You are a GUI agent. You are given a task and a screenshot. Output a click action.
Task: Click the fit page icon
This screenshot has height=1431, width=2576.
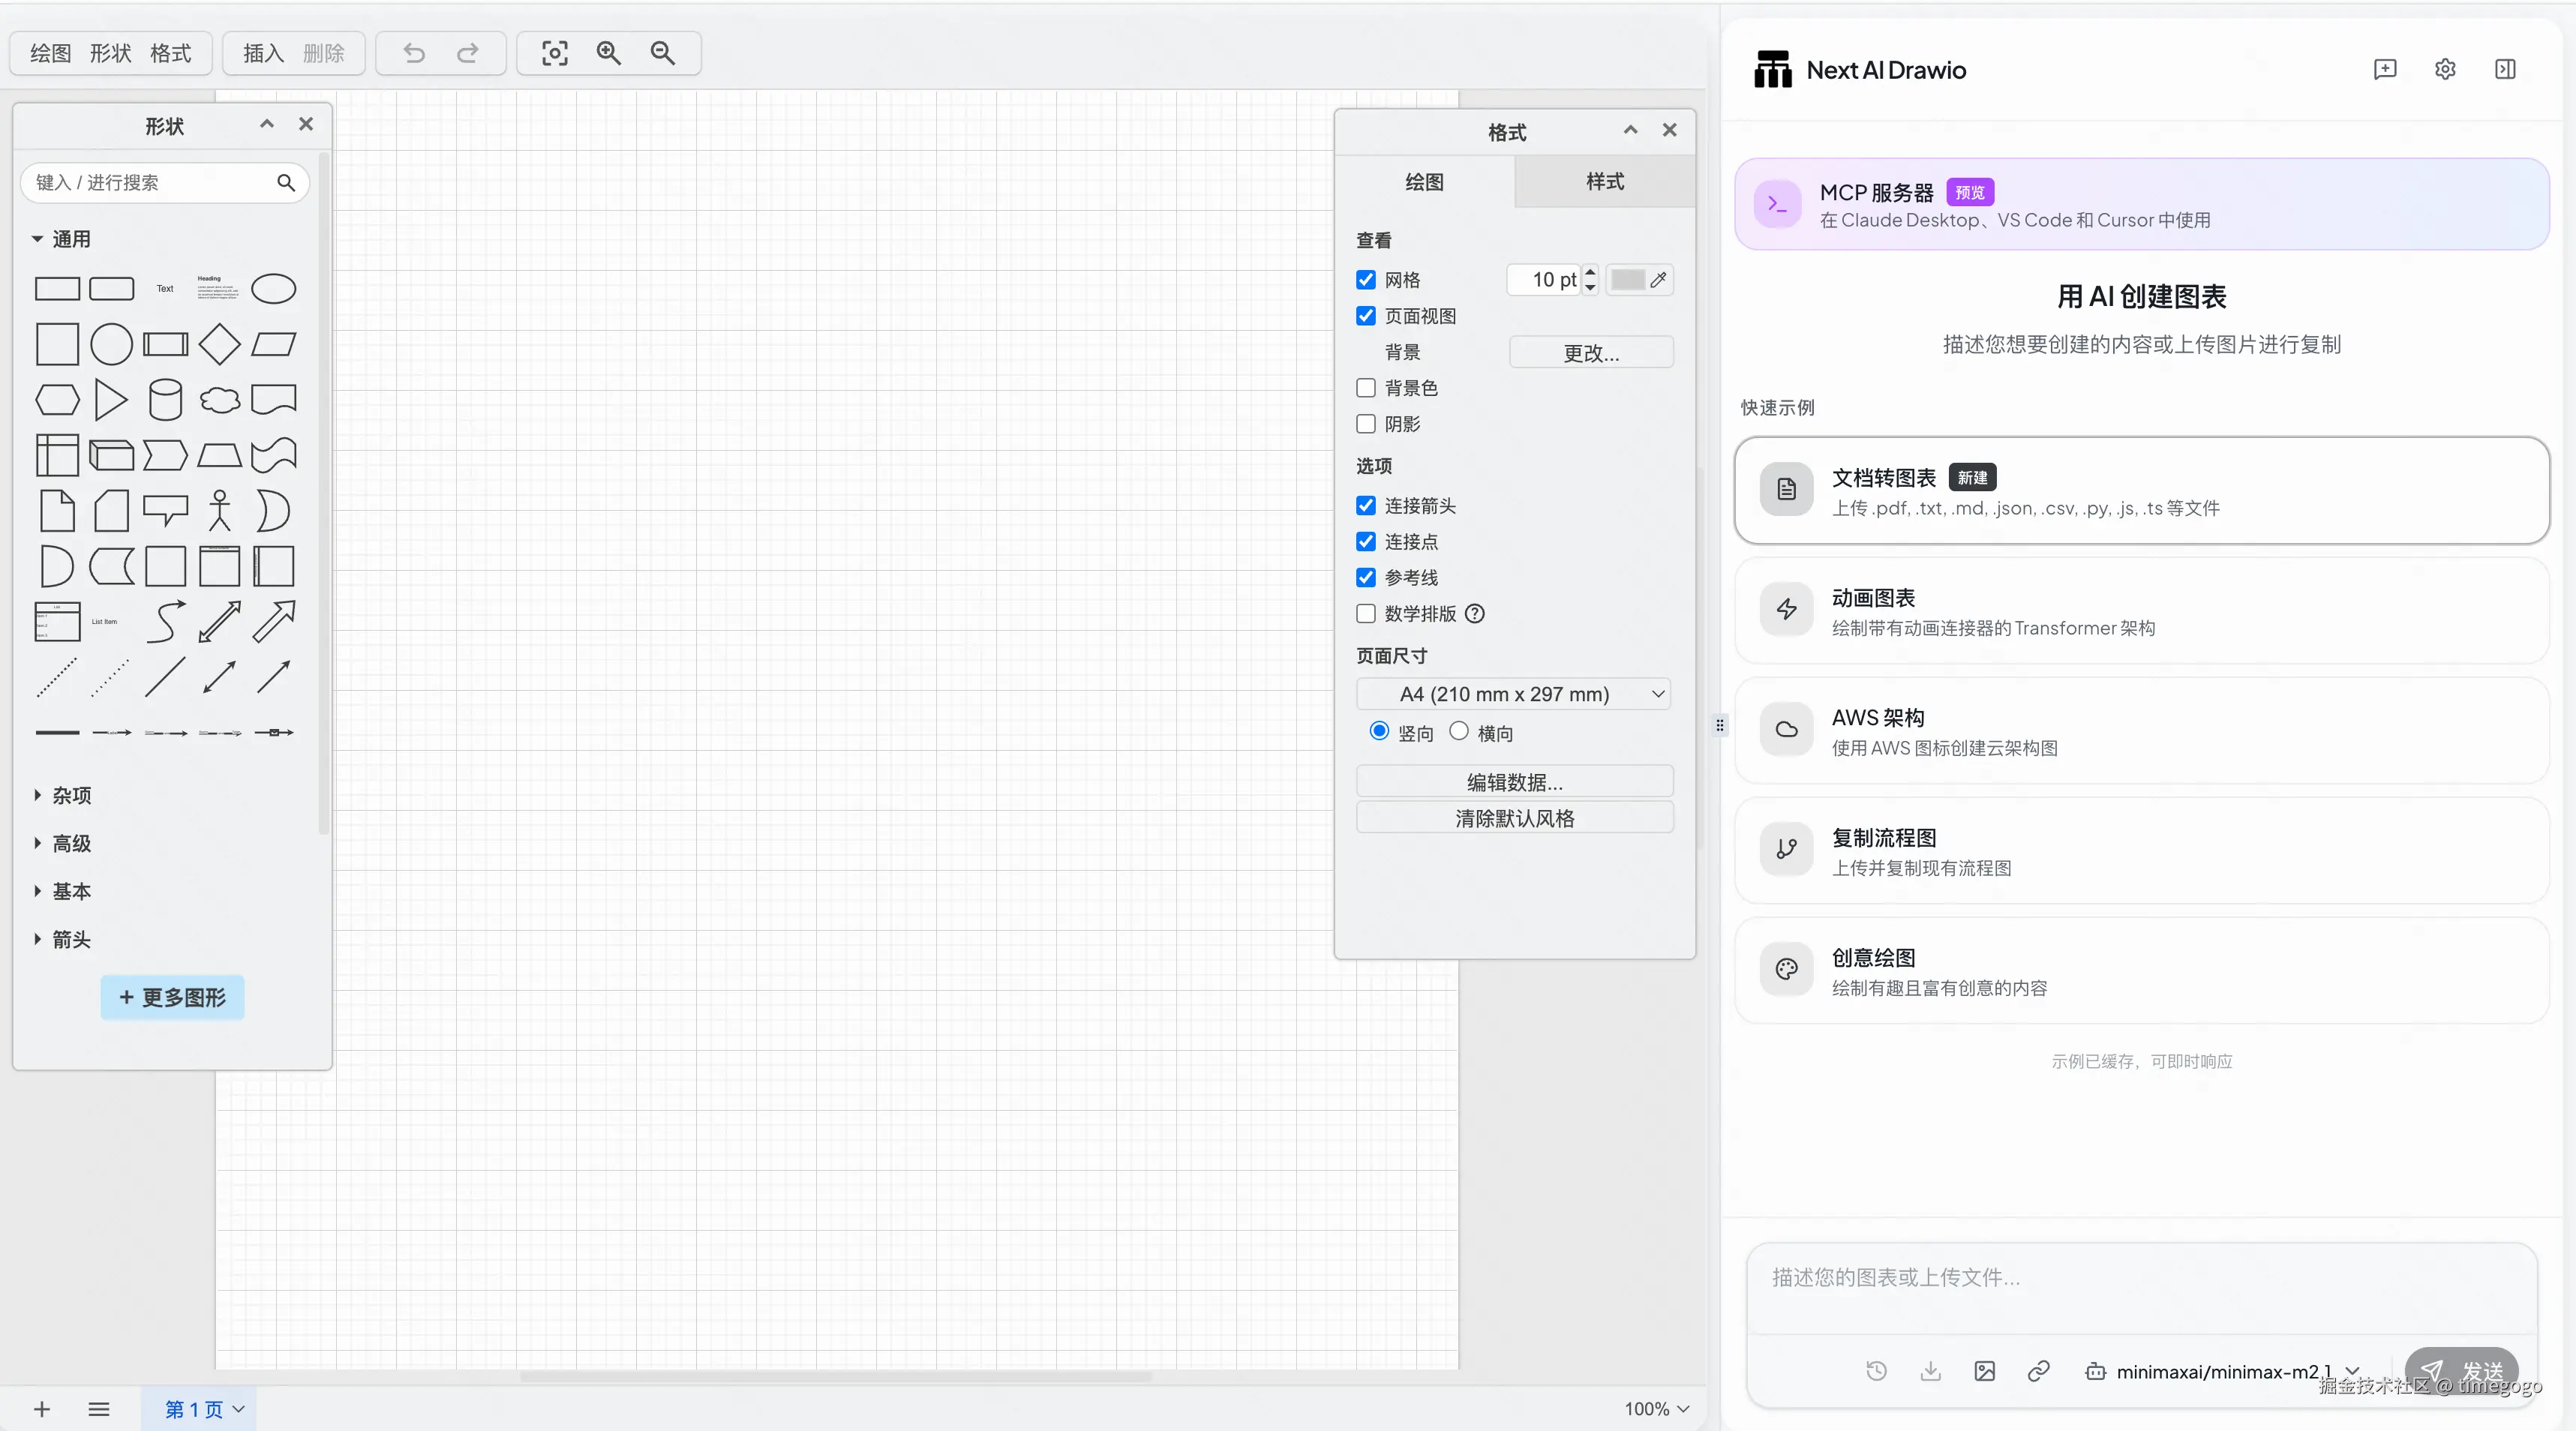click(554, 53)
